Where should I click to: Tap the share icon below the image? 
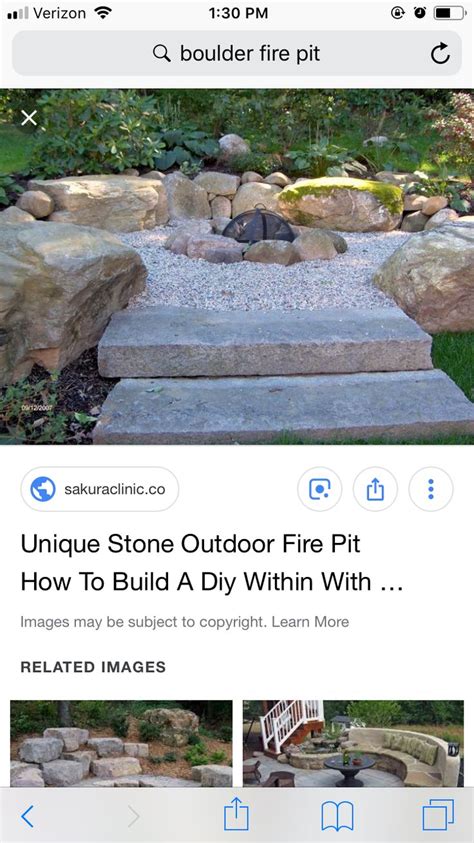[x=375, y=489]
